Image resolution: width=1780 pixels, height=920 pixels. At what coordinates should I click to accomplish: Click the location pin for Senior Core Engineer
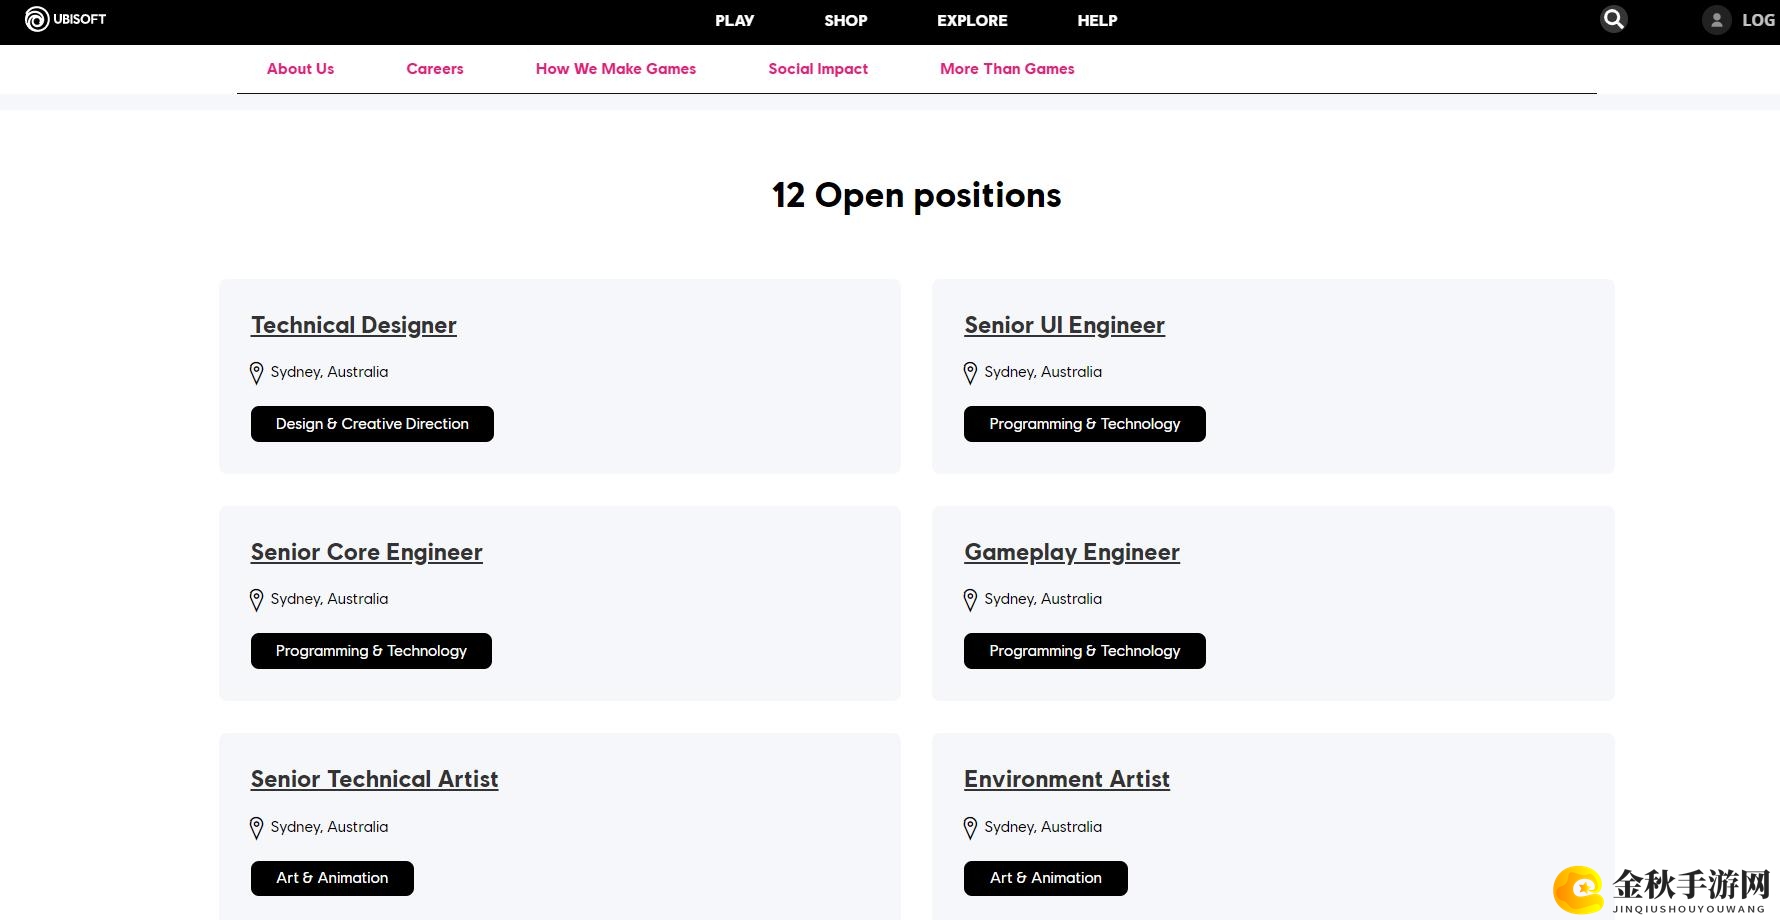pyautogui.click(x=256, y=600)
